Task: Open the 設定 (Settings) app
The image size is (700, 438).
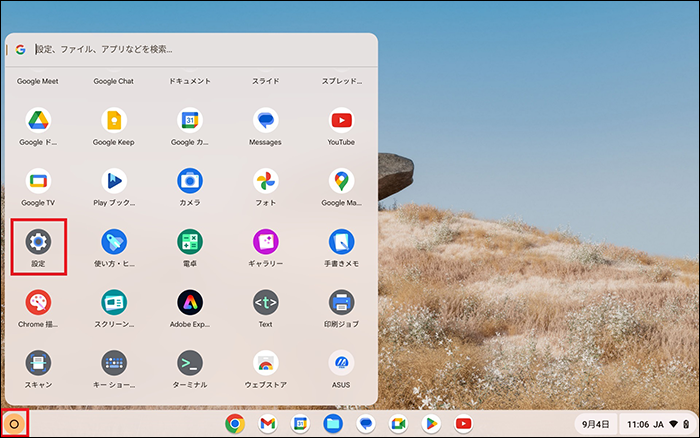Action: coord(38,242)
